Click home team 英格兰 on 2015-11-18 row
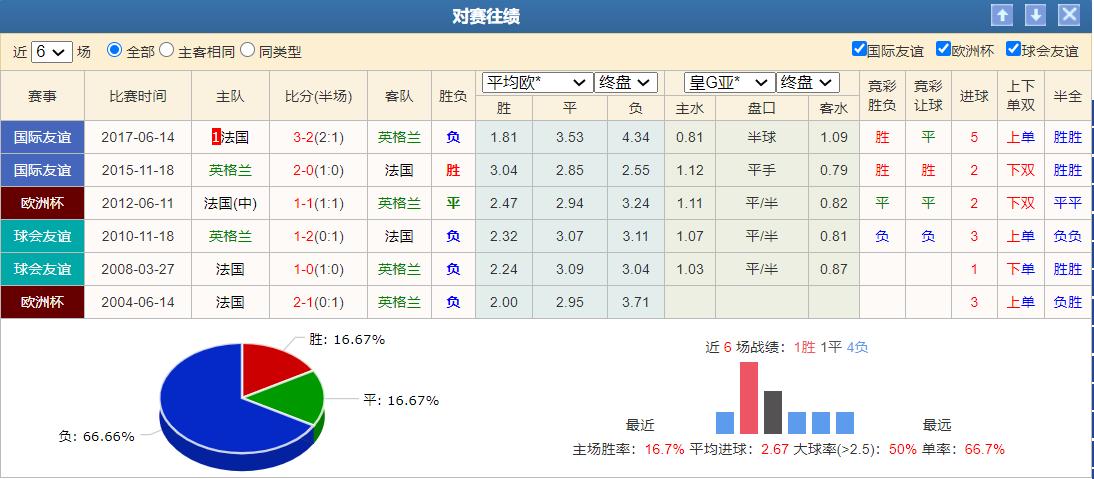This screenshot has width=1094, height=479. (x=230, y=170)
